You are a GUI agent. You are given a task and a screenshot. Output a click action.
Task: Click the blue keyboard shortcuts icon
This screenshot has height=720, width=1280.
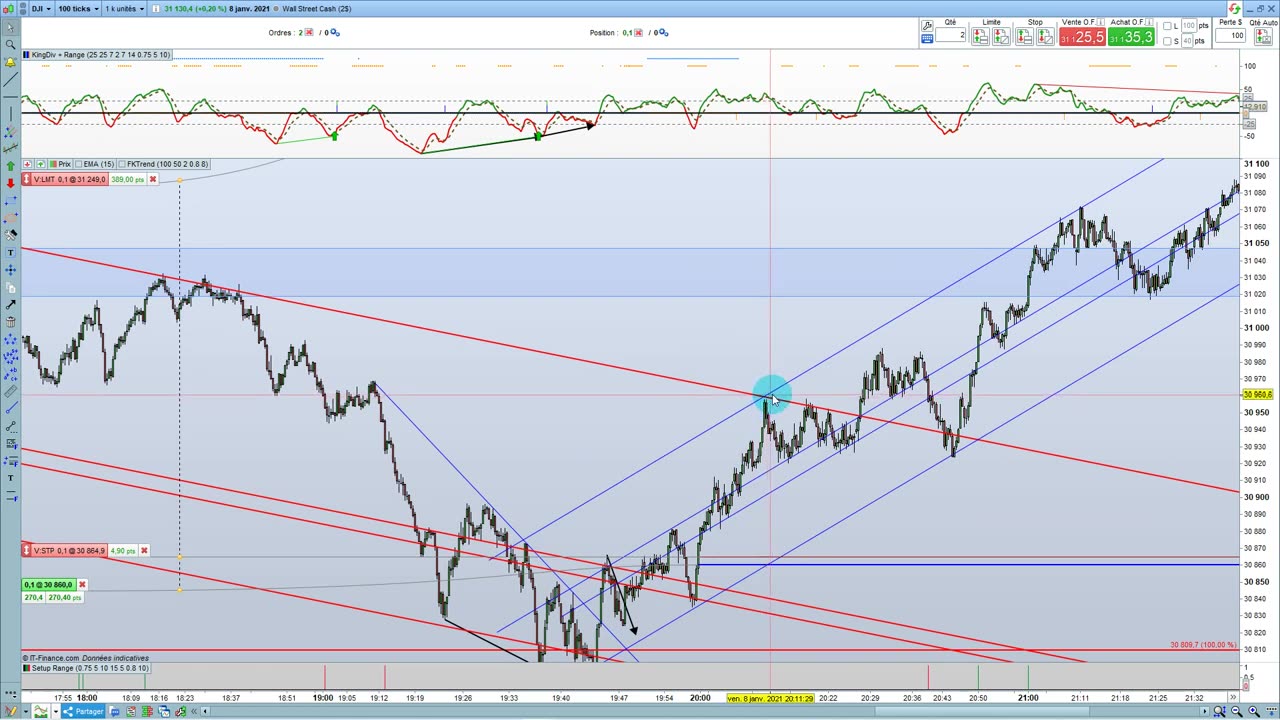pyautogui.click(x=927, y=38)
